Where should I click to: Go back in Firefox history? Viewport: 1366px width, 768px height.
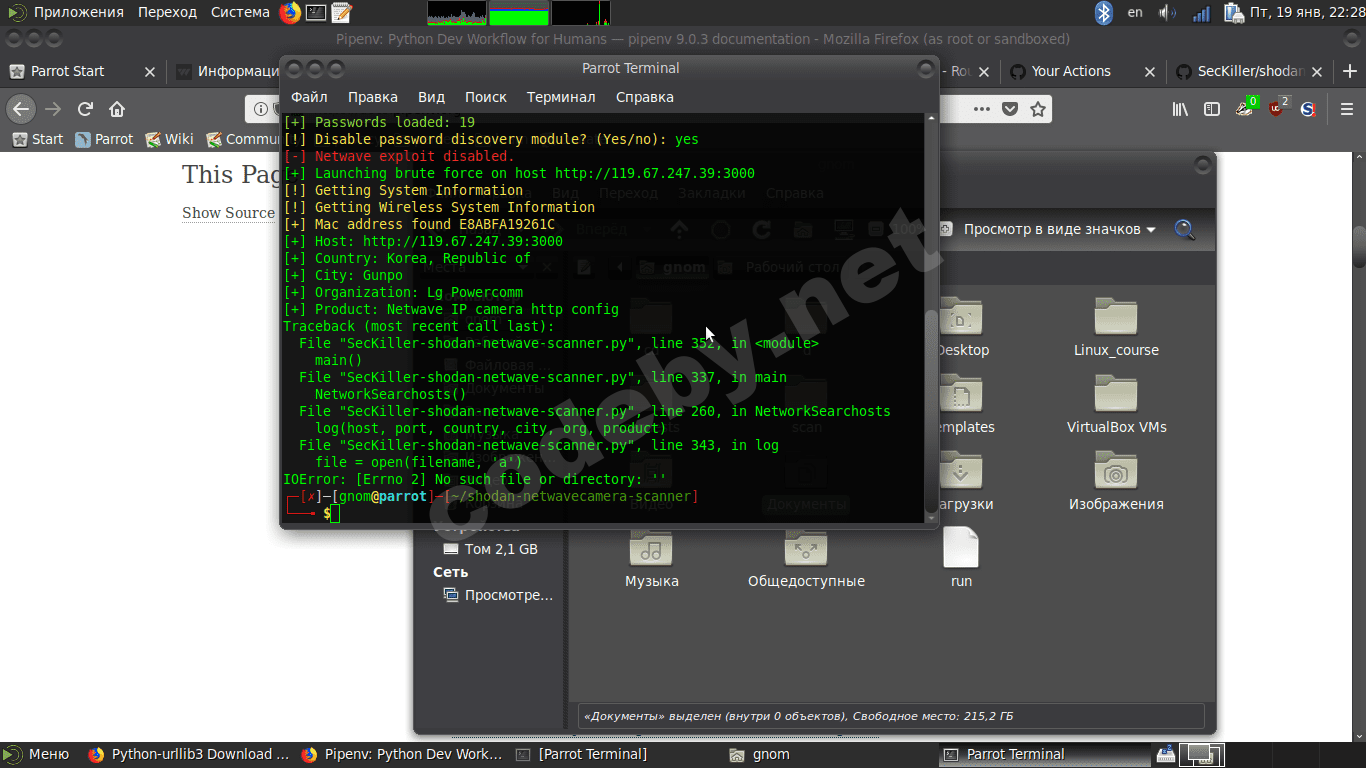(21, 108)
